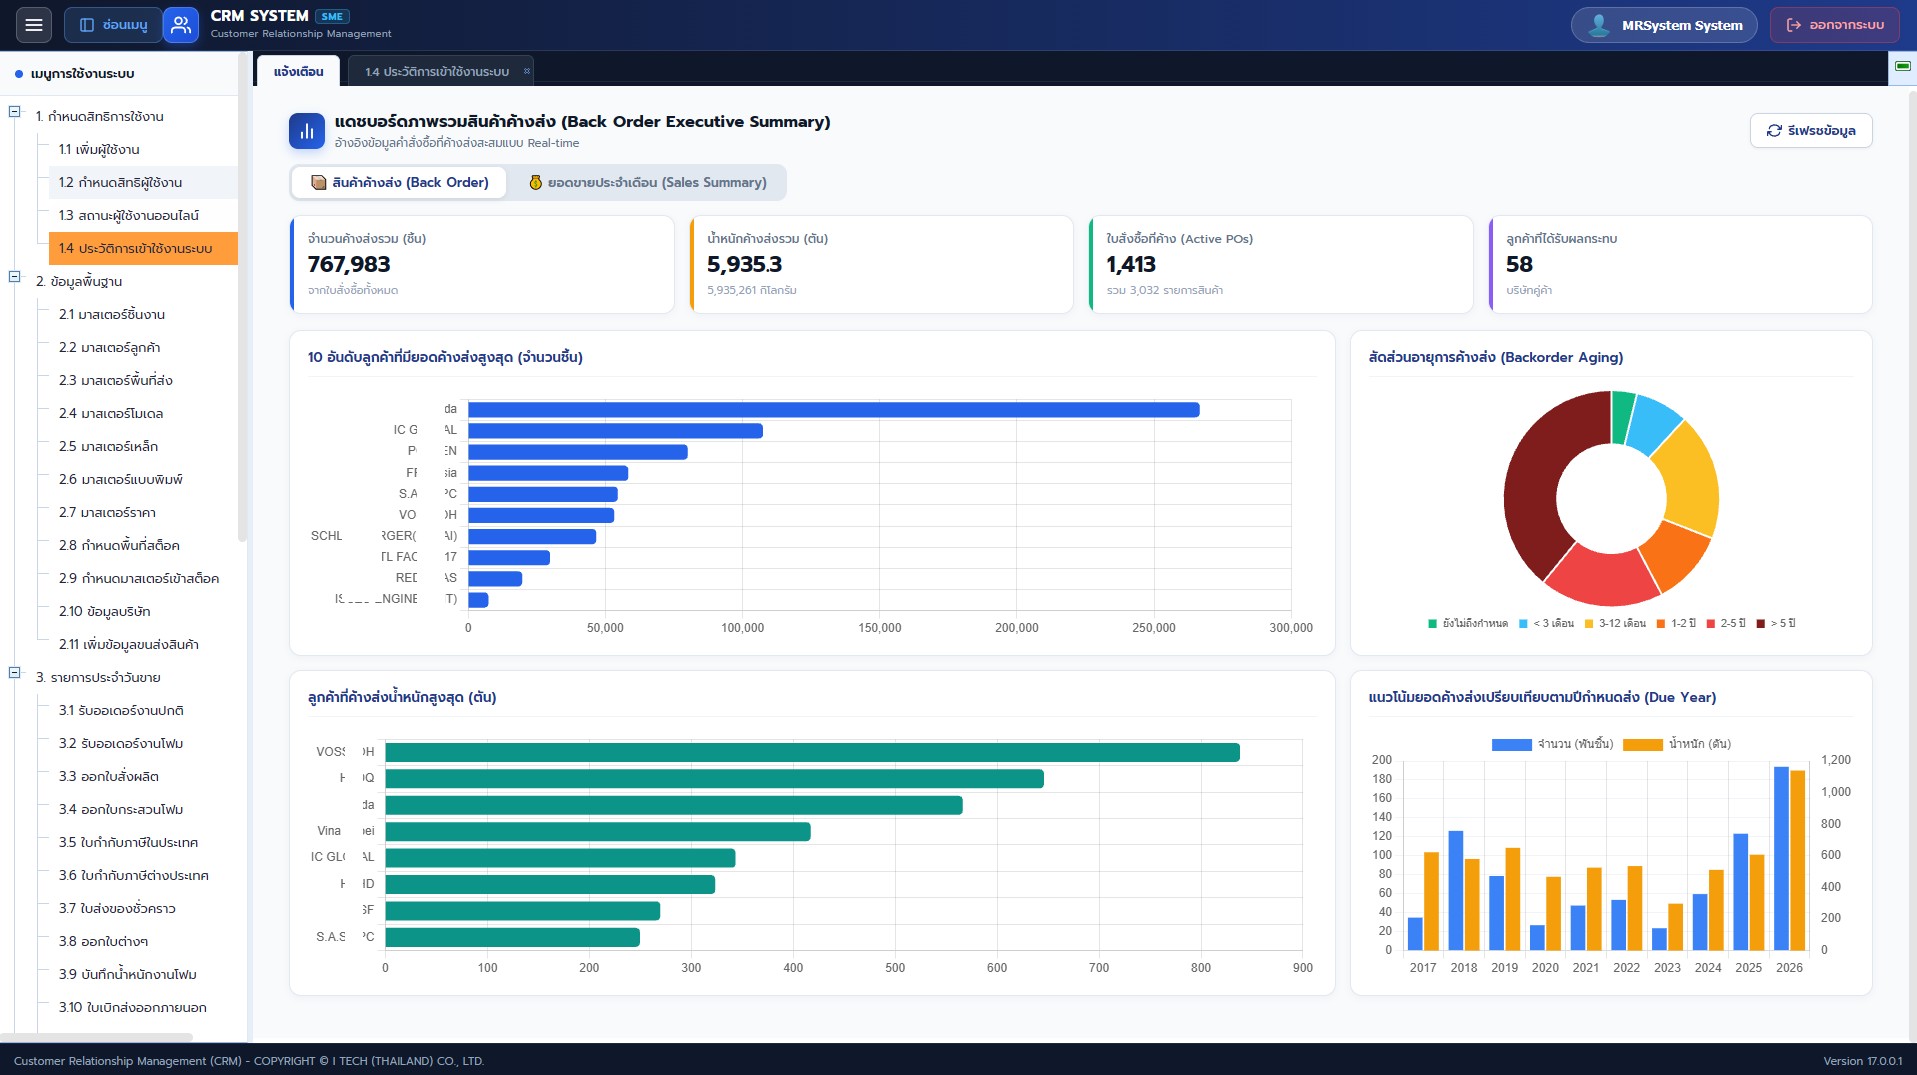Toggle the 2-5 ปี red legend swatch

[1710, 624]
